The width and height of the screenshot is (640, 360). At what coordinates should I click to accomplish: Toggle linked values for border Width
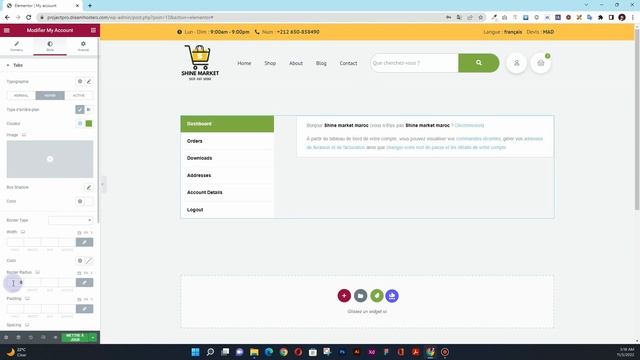tap(84, 242)
